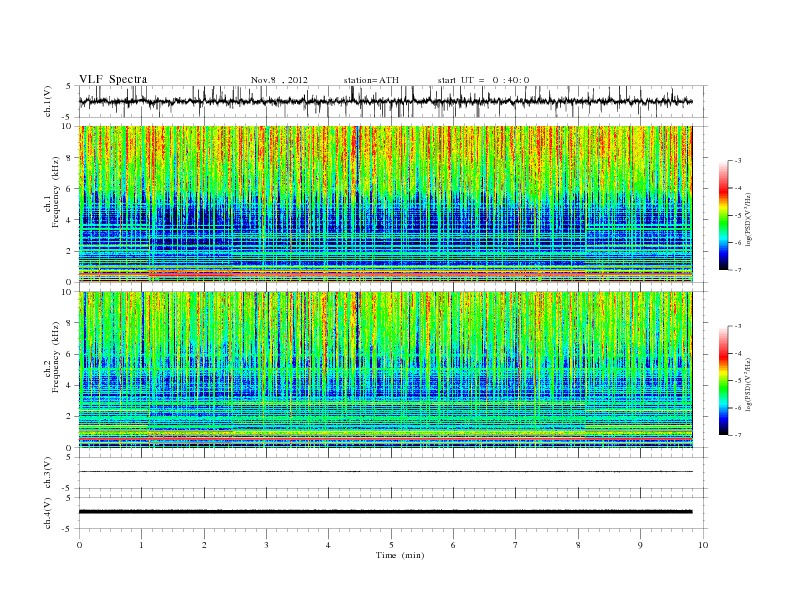Click the 'VLF Spectra' title text

[113, 79]
